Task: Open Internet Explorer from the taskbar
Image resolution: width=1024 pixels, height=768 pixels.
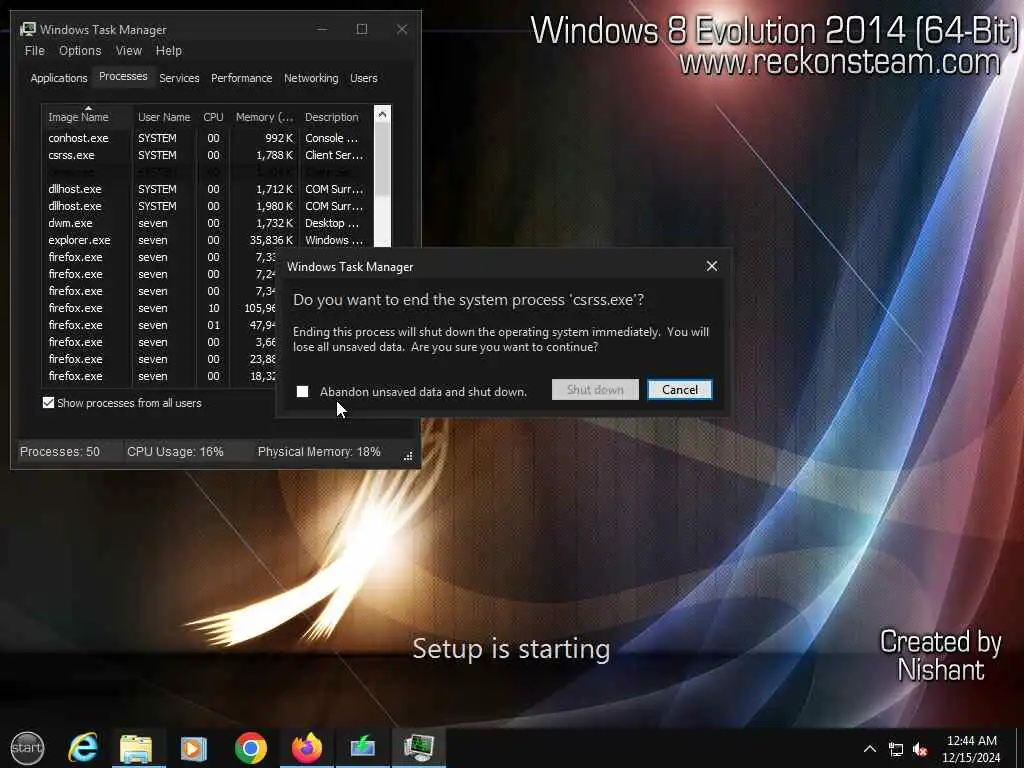Action: [x=83, y=747]
